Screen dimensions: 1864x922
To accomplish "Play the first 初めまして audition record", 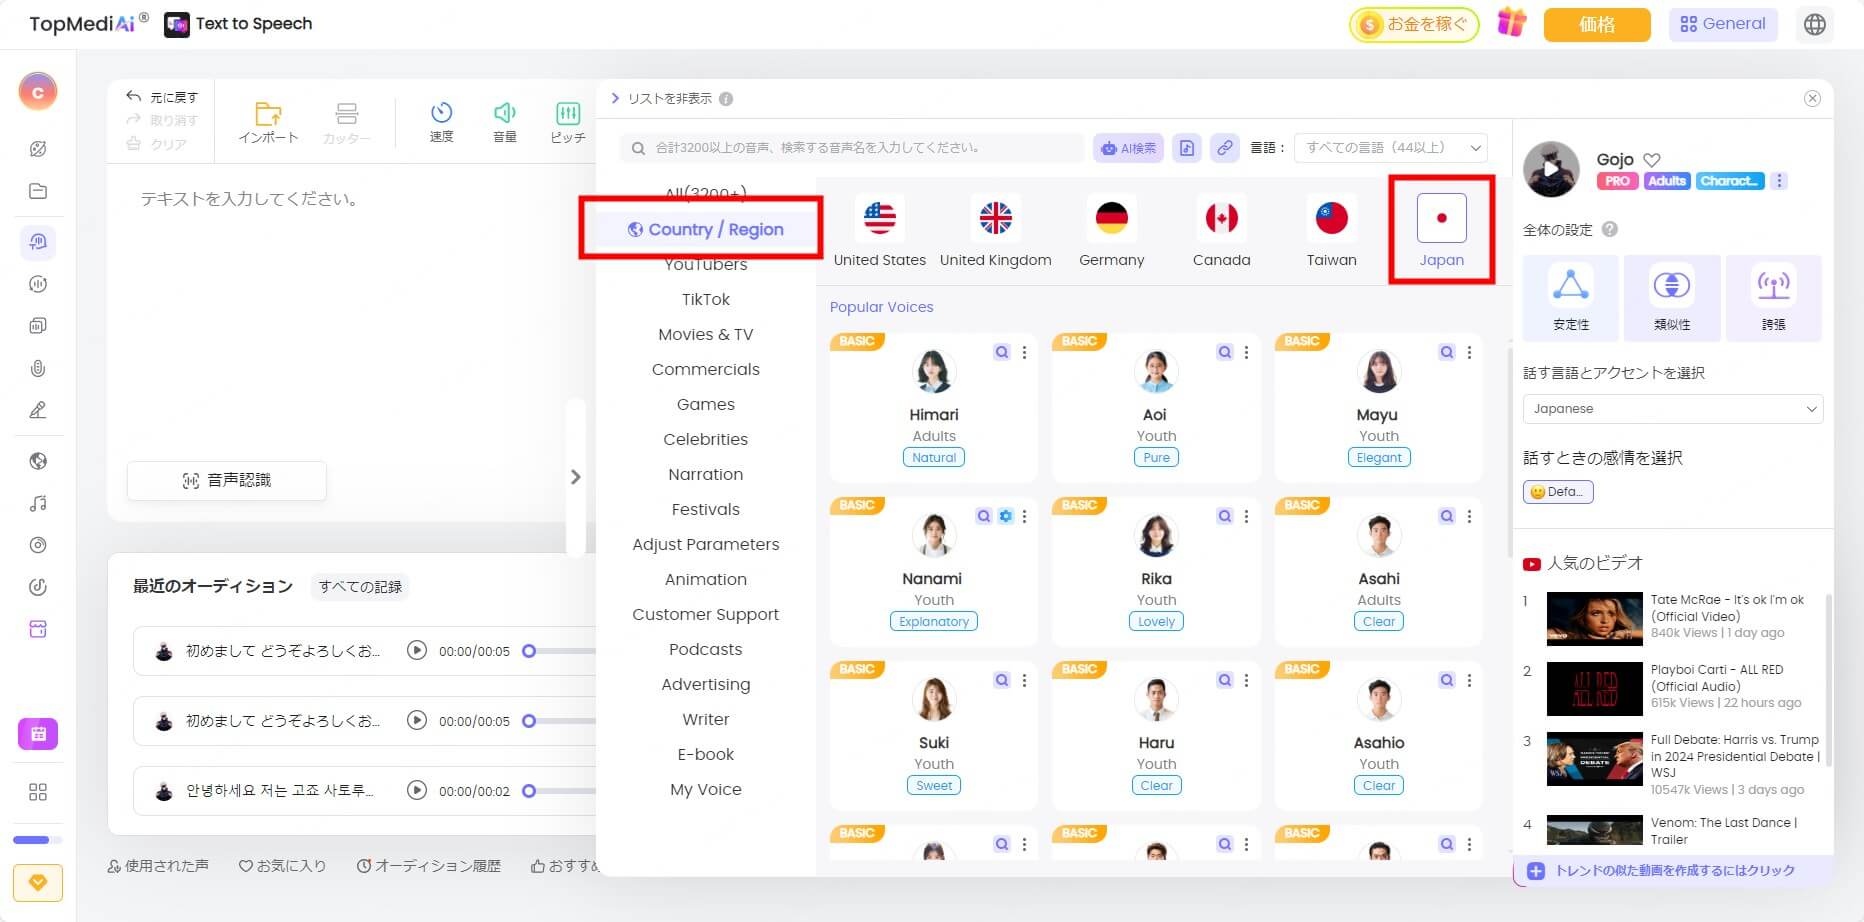I will point(417,651).
